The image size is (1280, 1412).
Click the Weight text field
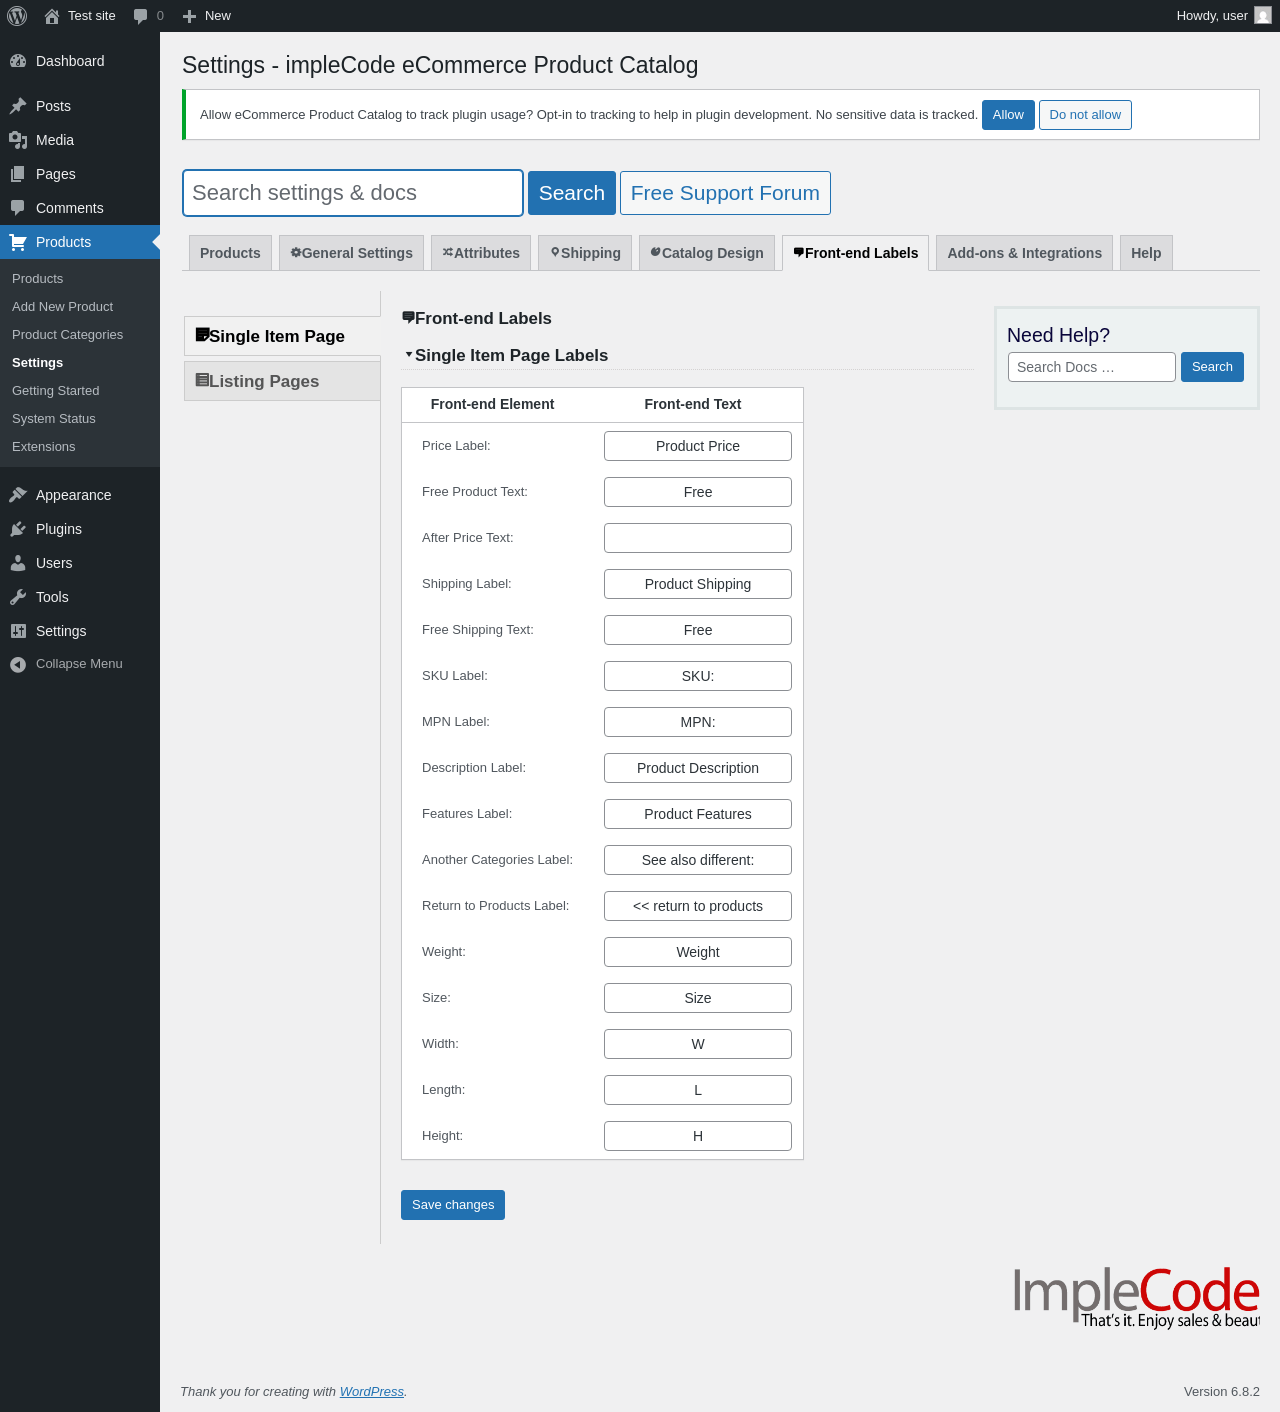click(698, 952)
